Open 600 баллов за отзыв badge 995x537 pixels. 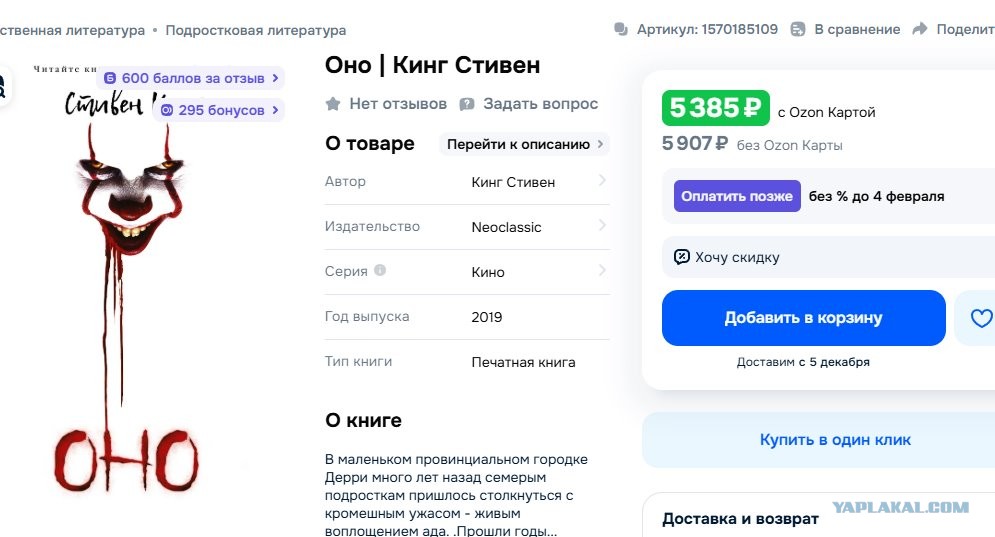[x=191, y=78]
